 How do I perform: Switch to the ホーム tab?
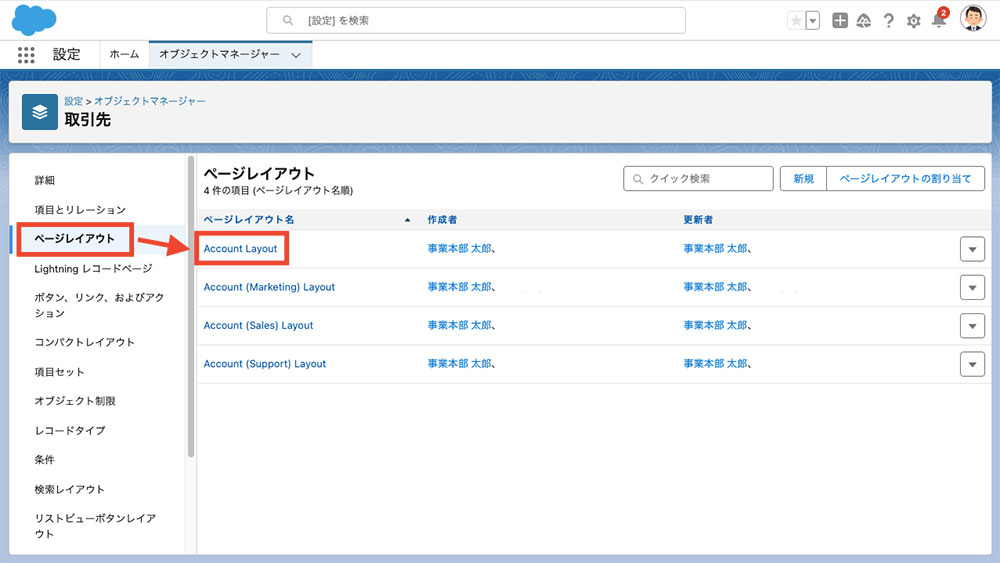pyautogui.click(x=124, y=54)
